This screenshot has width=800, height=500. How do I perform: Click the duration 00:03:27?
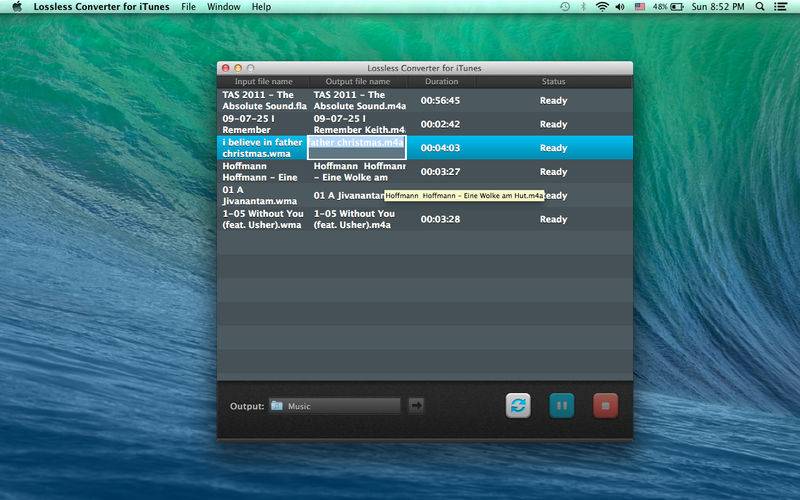[x=440, y=171]
